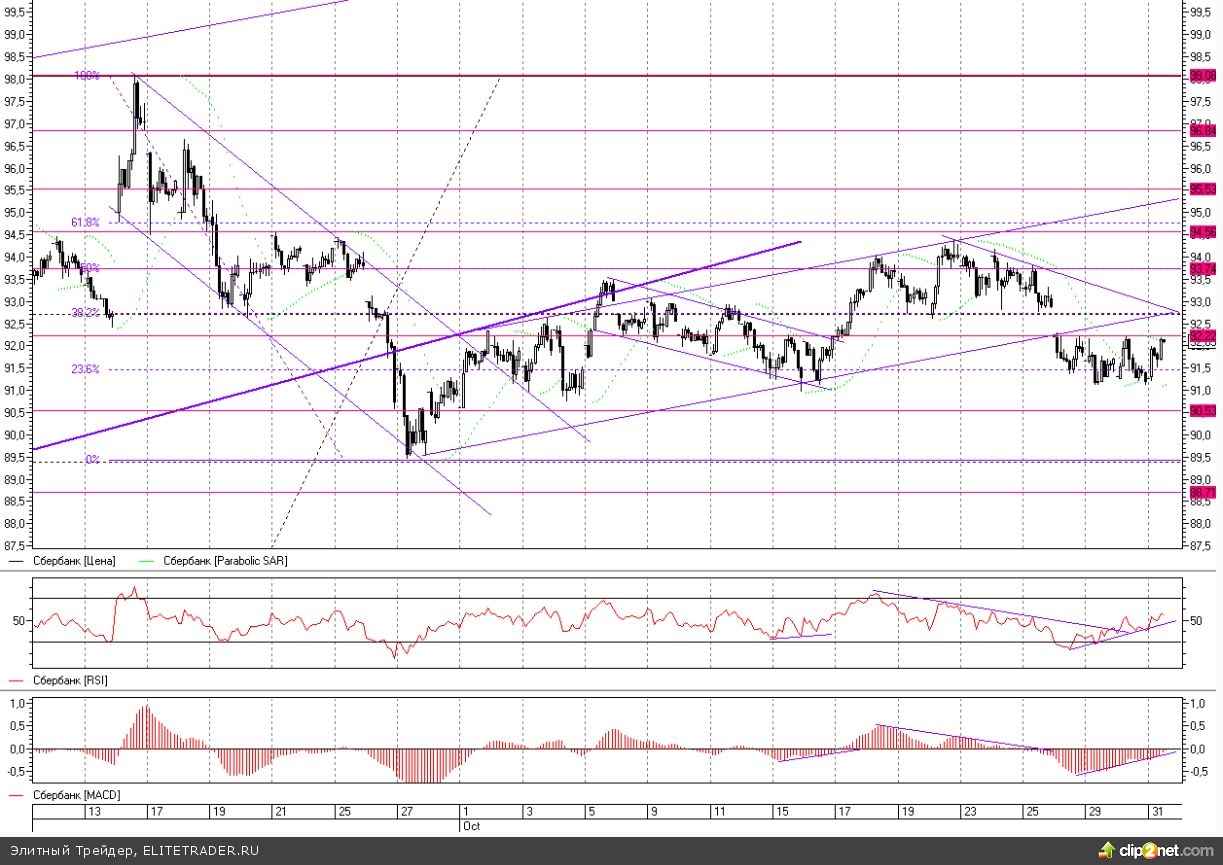
Task: Select the Сбербанк [RSI] indicator label
Action: (x=70, y=680)
